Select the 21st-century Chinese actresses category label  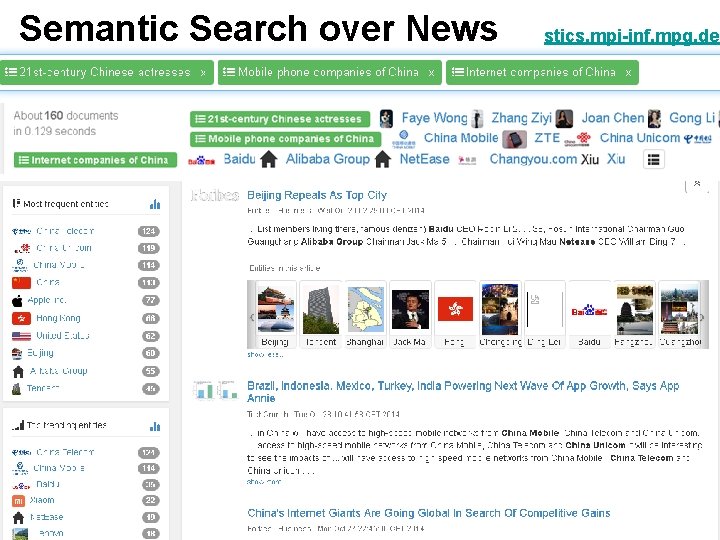pyautogui.click(x=280, y=119)
